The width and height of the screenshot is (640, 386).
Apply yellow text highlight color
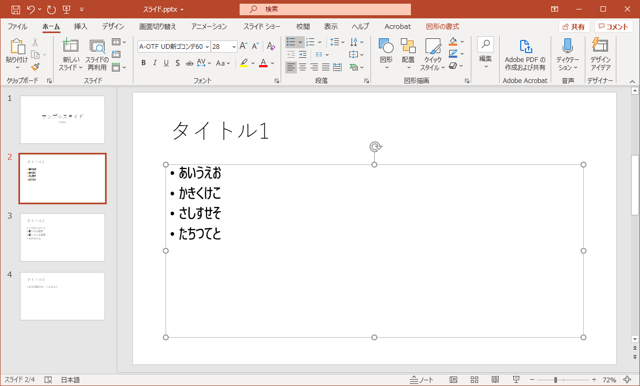[244, 63]
